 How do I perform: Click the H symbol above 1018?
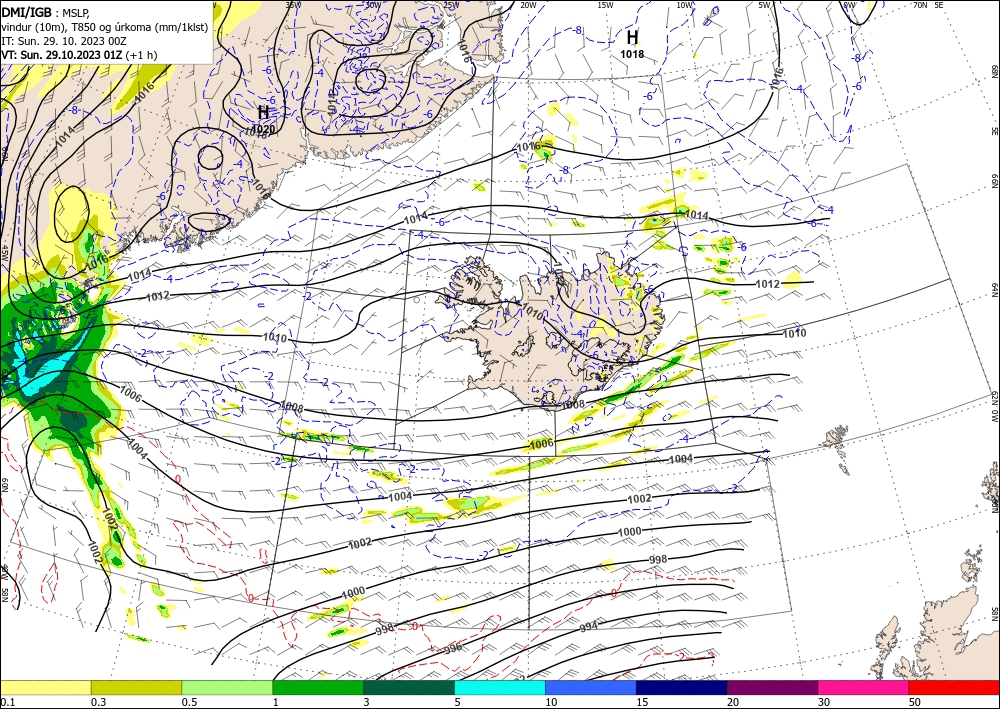(632, 37)
